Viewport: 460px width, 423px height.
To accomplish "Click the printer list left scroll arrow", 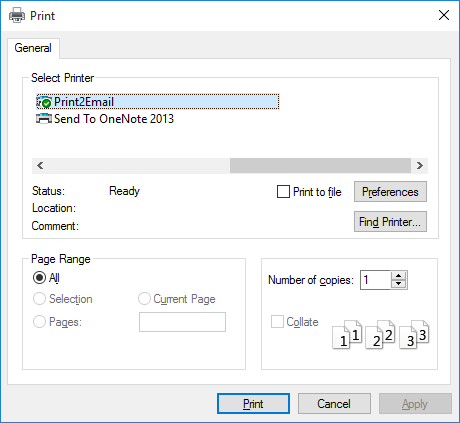I will 40,165.
